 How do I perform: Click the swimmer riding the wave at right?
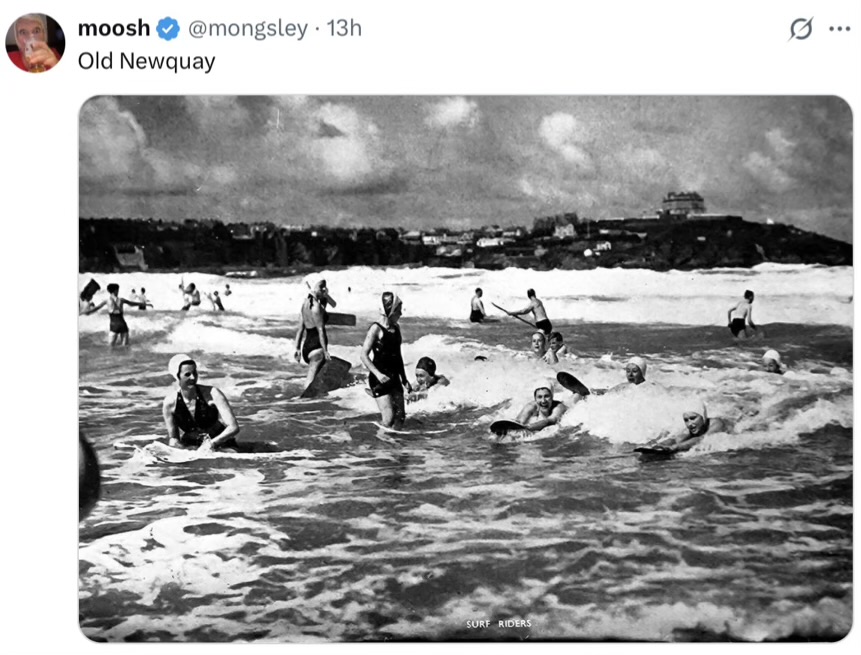click(690, 427)
